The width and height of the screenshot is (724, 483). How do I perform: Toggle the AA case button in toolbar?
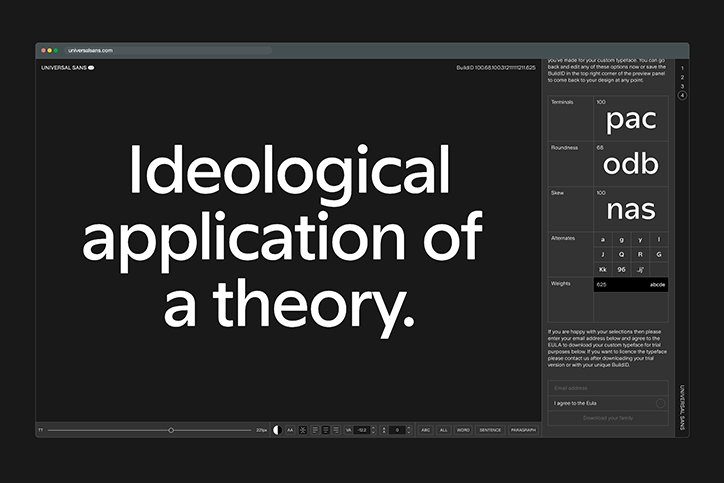[290, 430]
